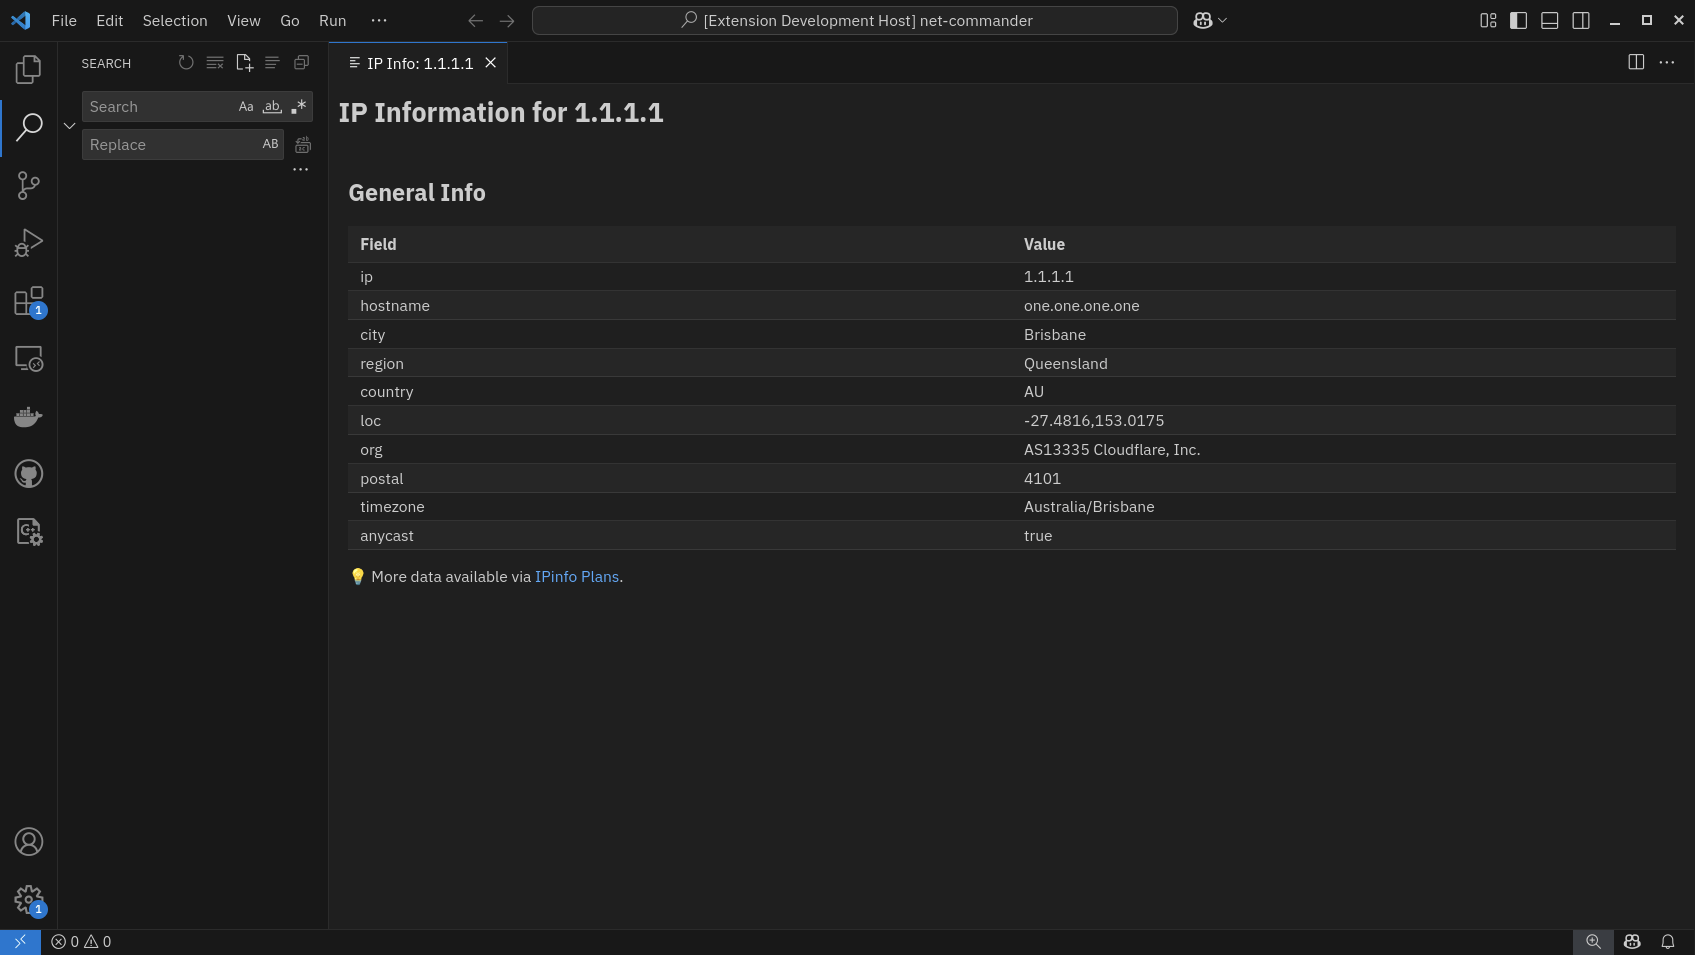
Task: Follow the IPinfo Plans link
Action: 577,577
